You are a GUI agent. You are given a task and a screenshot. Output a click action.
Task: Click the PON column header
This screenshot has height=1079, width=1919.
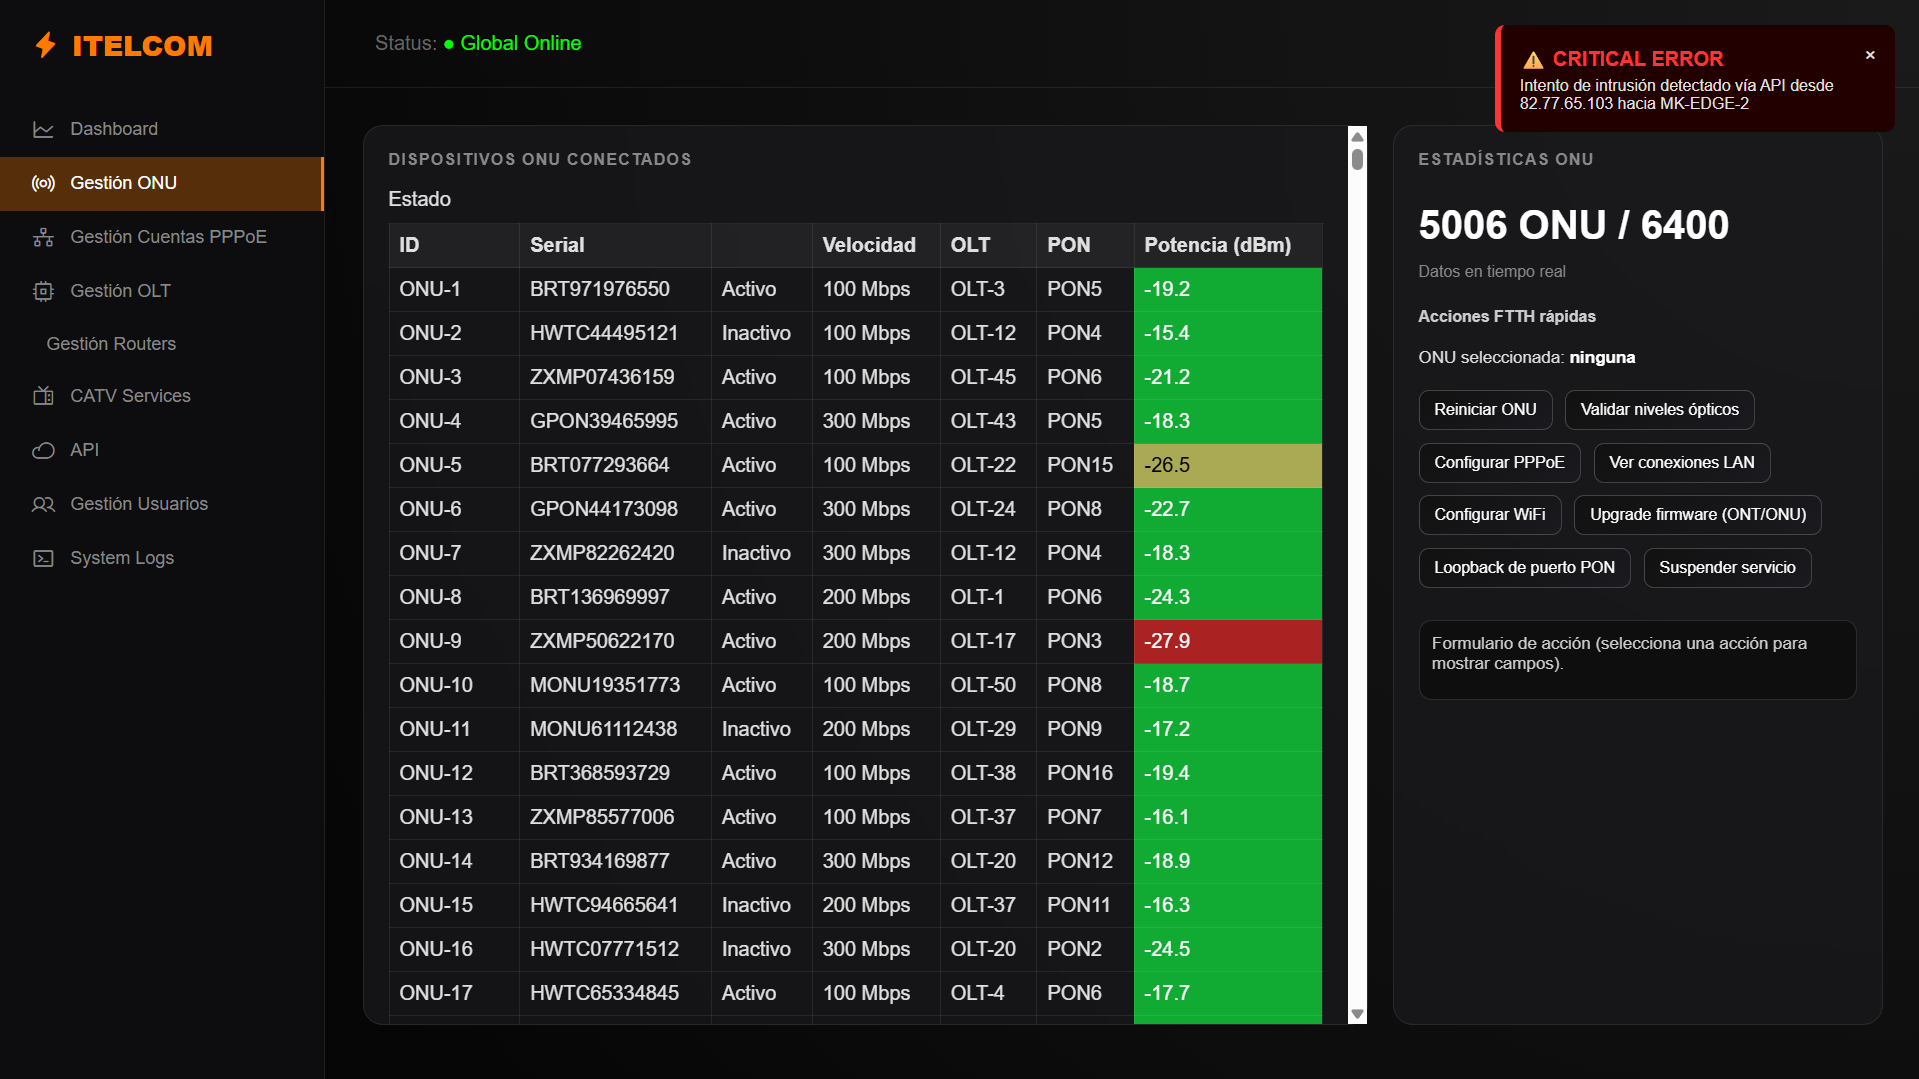click(1084, 245)
